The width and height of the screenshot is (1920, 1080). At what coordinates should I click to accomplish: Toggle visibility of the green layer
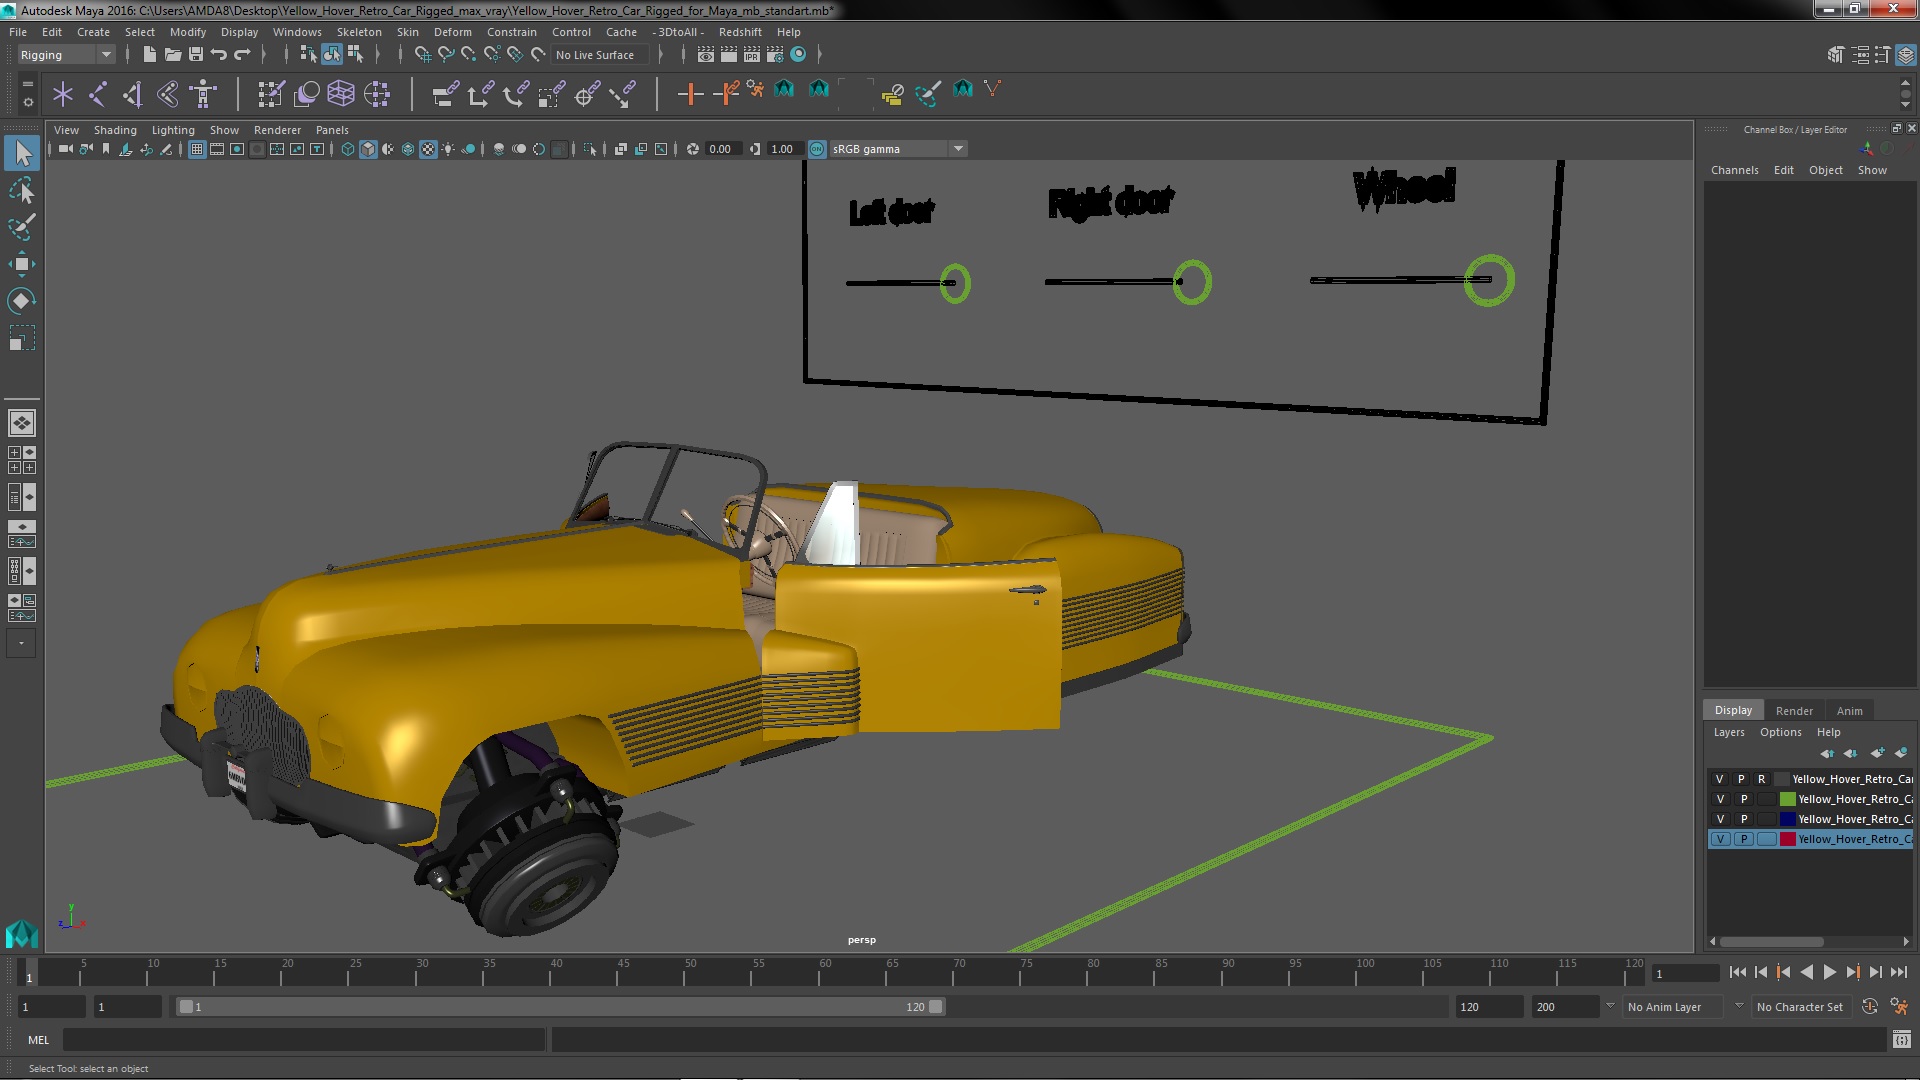pyautogui.click(x=1720, y=799)
